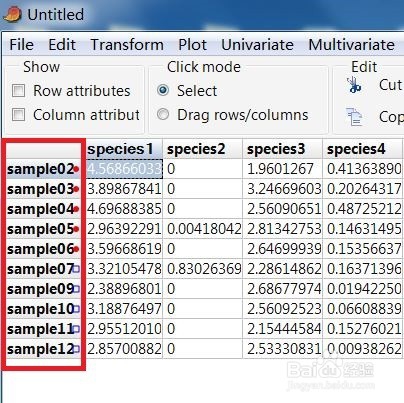Select the species3 column header
The height and width of the screenshot is (403, 404).
(282, 149)
